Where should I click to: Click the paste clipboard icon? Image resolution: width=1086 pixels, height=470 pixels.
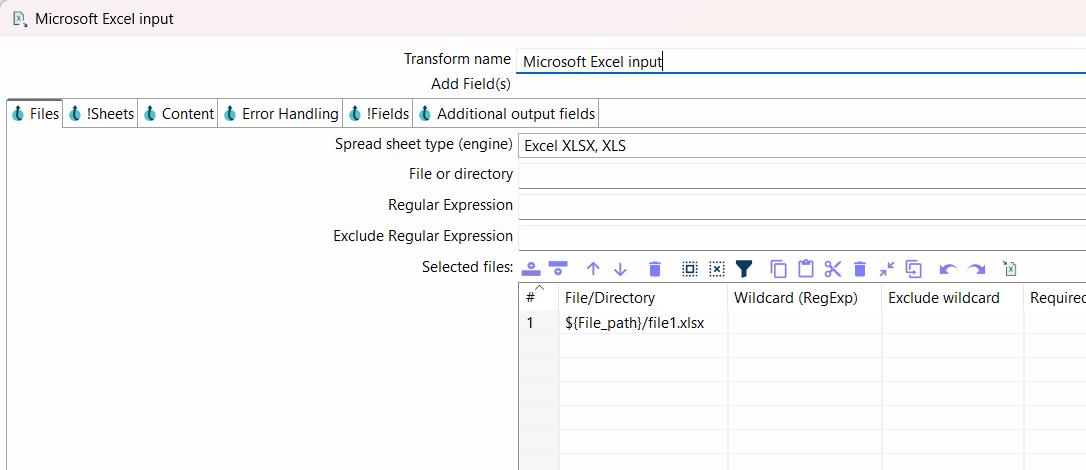coord(806,268)
